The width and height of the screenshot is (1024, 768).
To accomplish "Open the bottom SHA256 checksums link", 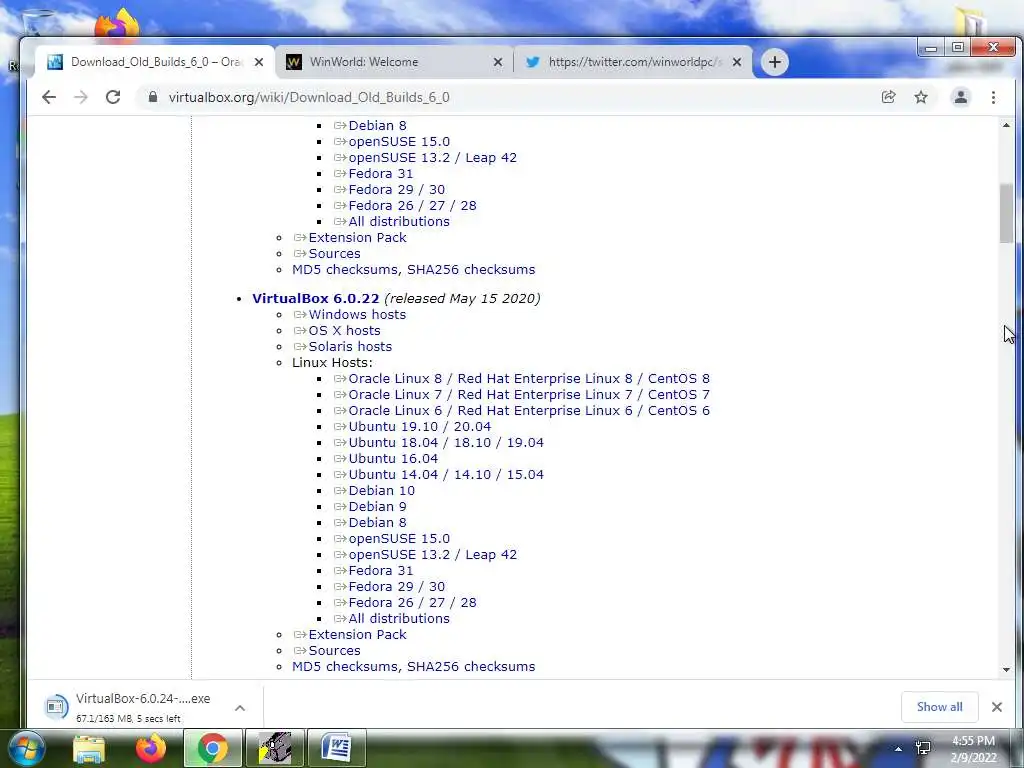I will [x=471, y=667].
